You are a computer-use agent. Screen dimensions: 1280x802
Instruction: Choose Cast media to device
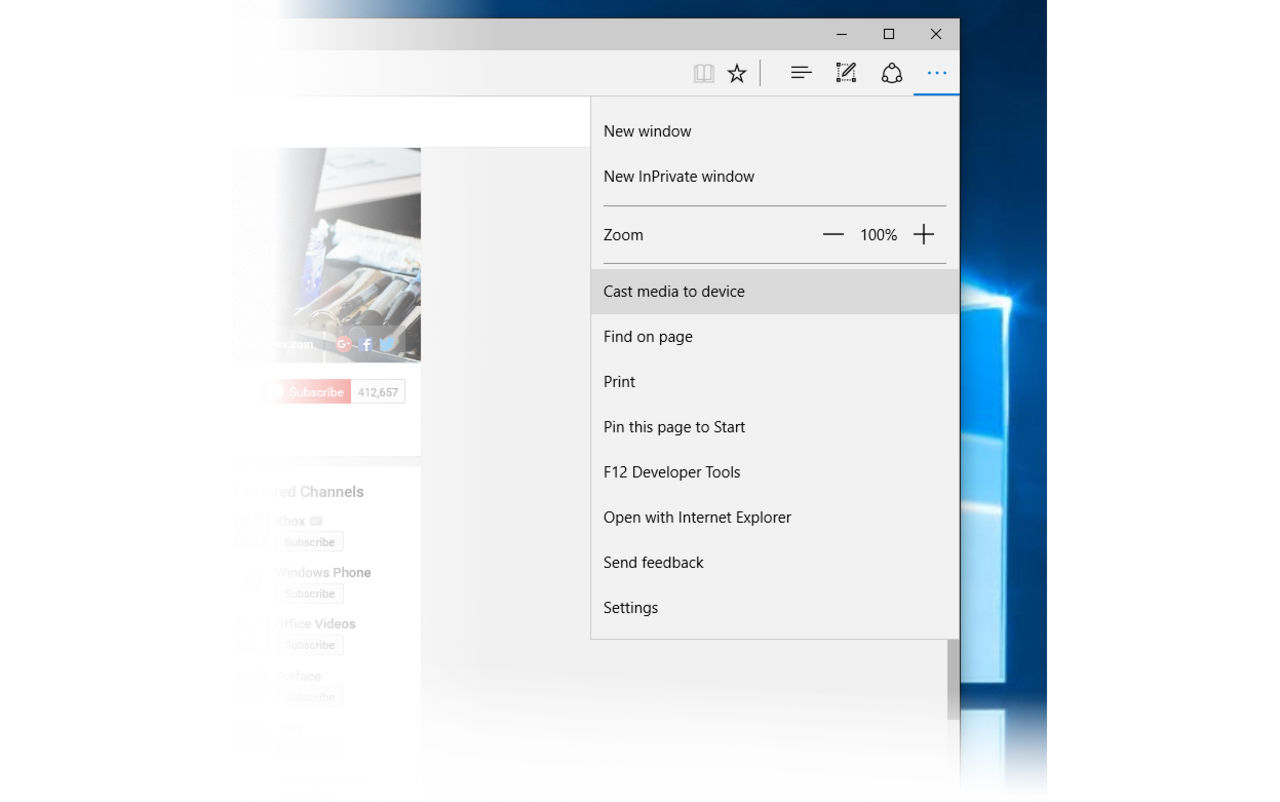pyautogui.click(x=674, y=292)
